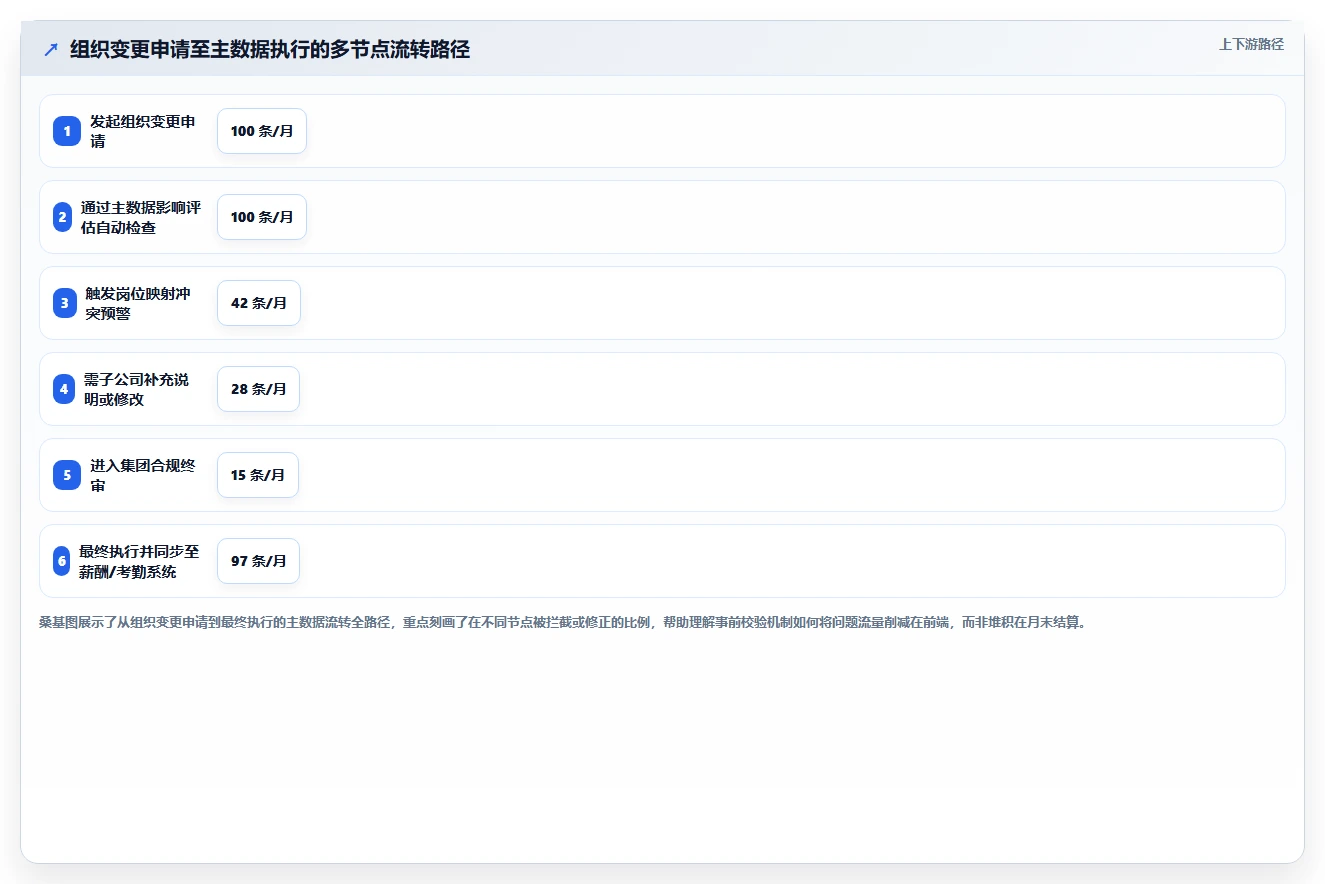Select the 100 条/月 chip for 主数据影响评估
The height and width of the screenshot is (884, 1325).
(262, 217)
